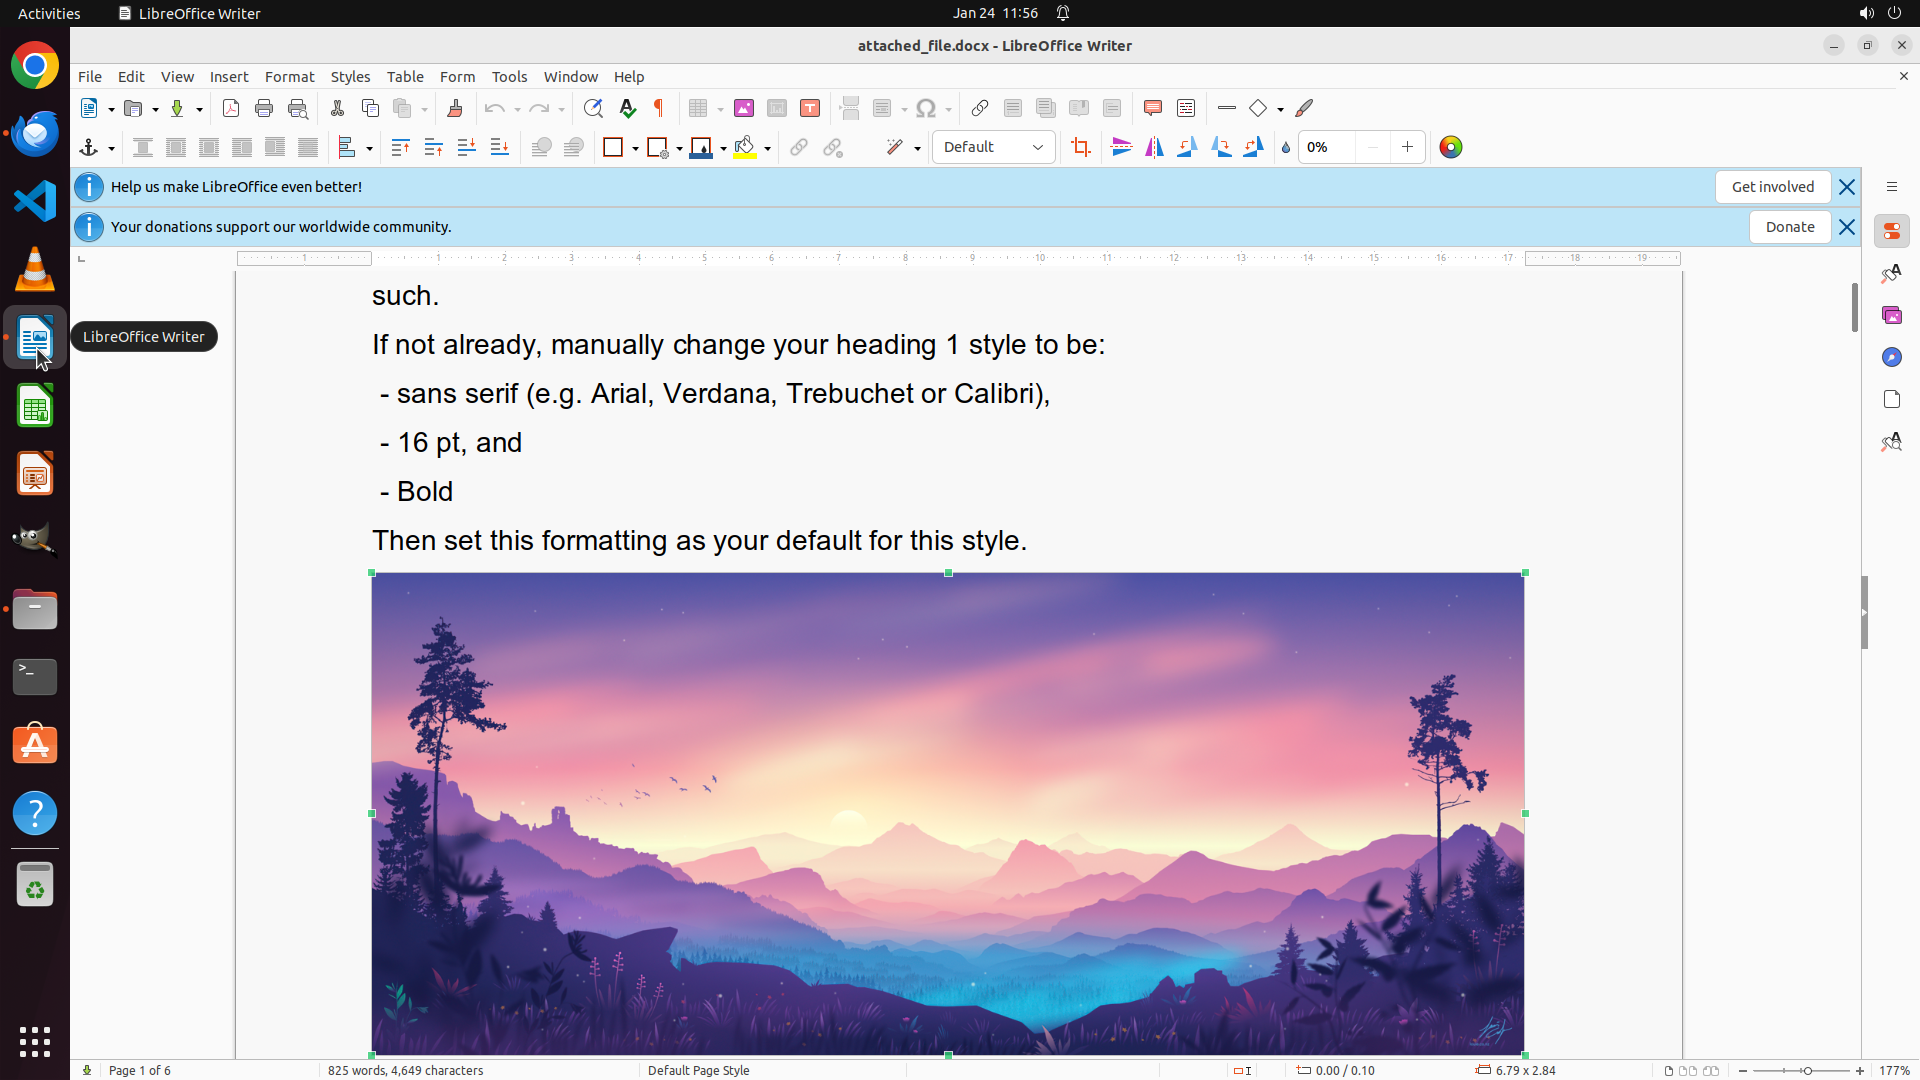Click the zoom slider in status bar
Image resolution: width=1920 pixels, height=1080 pixels.
(x=1806, y=1070)
